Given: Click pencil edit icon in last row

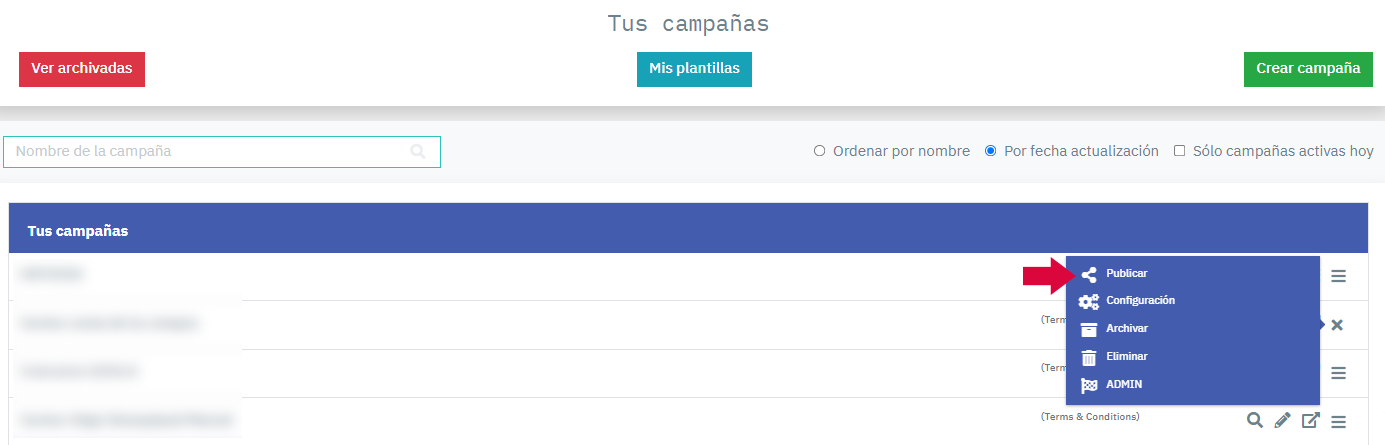Looking at the screenshot, I should [1282, 421].
